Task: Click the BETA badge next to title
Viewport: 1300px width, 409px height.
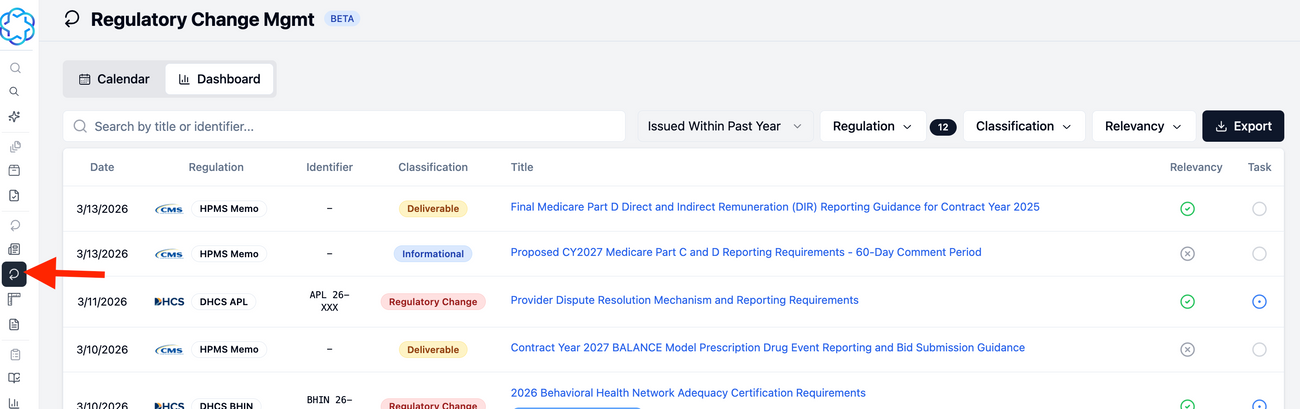Action: (342, 19)
